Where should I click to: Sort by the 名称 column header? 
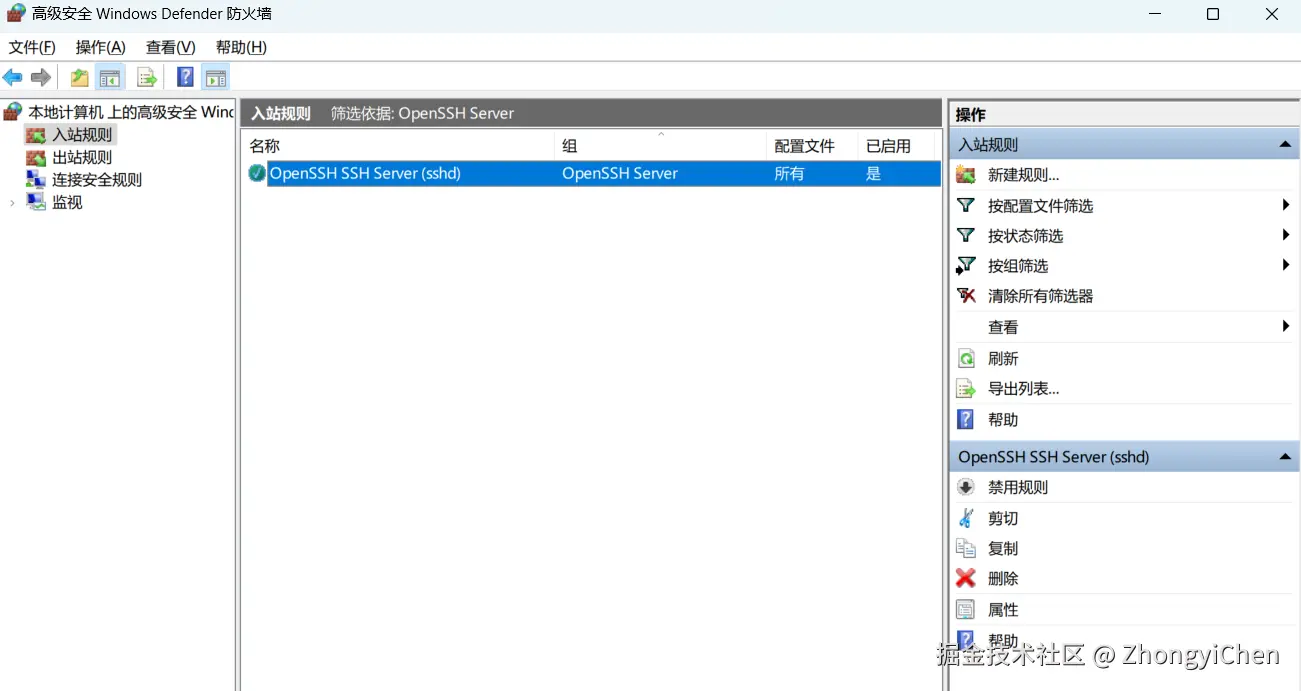click(397, 146)
